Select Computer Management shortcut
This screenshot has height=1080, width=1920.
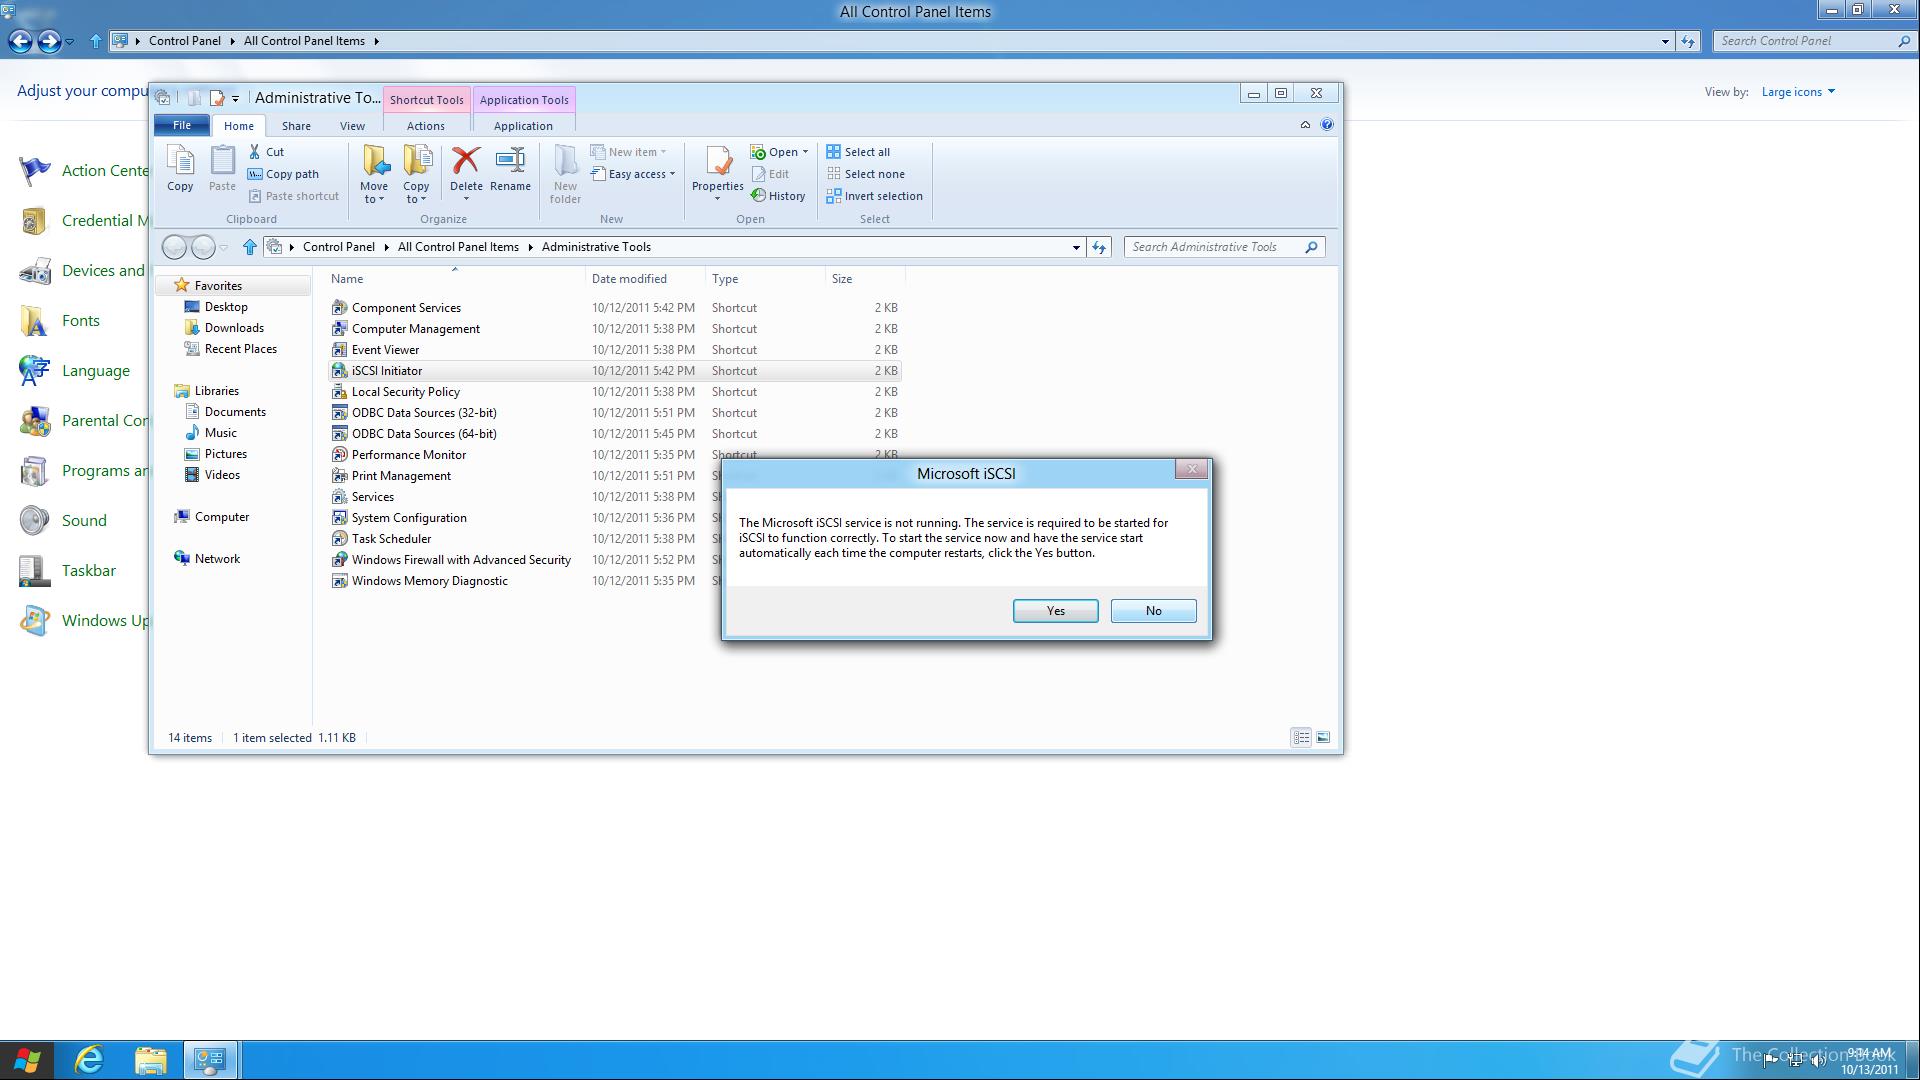416,329
